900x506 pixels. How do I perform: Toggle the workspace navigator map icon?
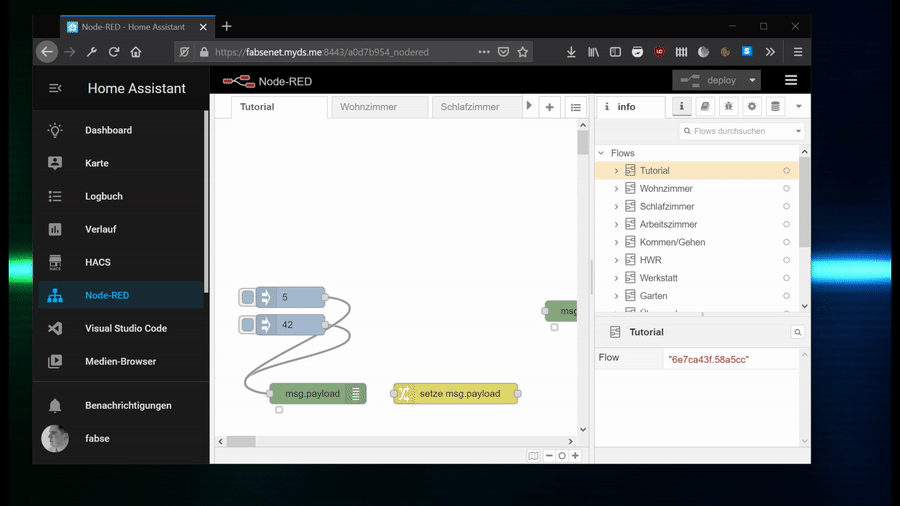click(x=533, y=456)
